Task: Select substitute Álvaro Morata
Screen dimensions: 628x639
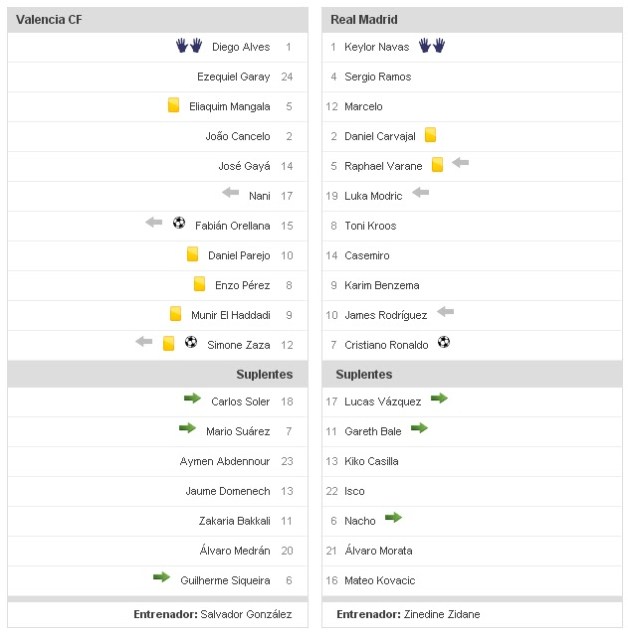Action: click(378, 551)
